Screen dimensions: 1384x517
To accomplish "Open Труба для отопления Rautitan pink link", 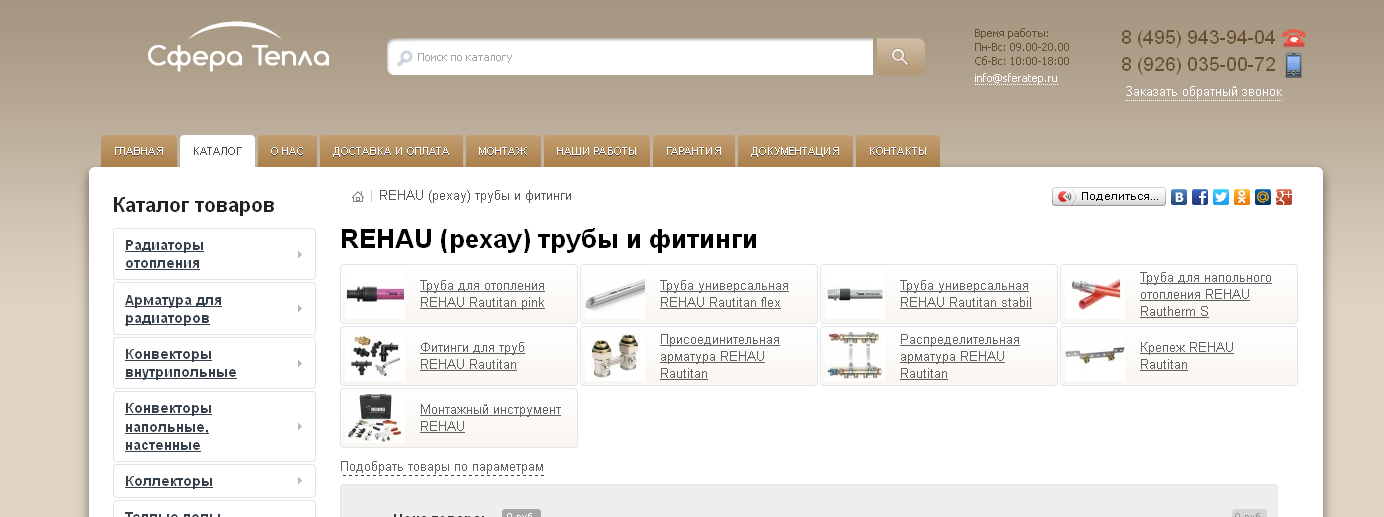I will [482, 294].
